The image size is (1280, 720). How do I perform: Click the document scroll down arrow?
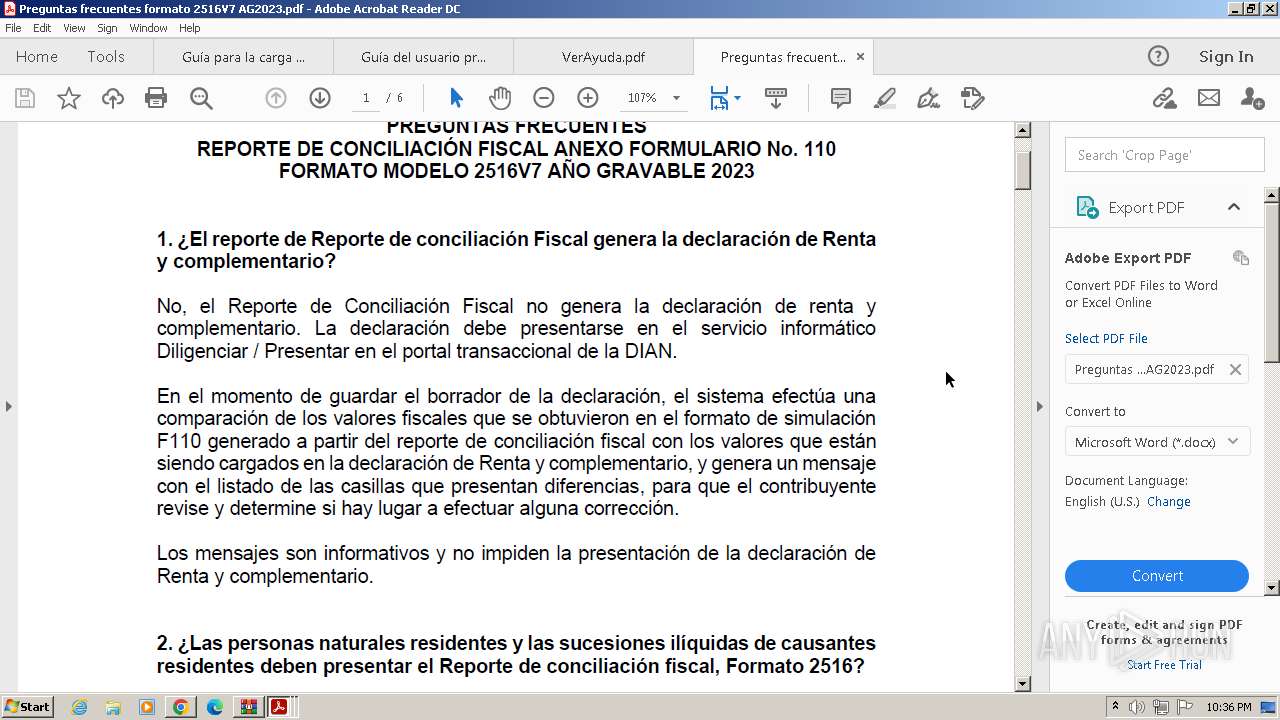coord(1023,684)
